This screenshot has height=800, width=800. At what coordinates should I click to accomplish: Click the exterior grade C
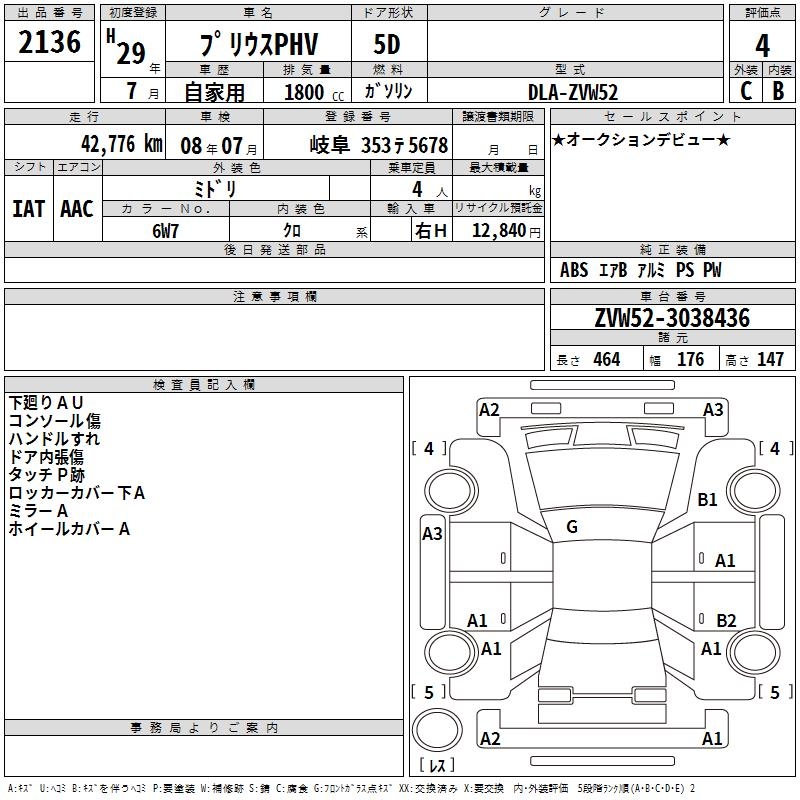pos(746,91)
